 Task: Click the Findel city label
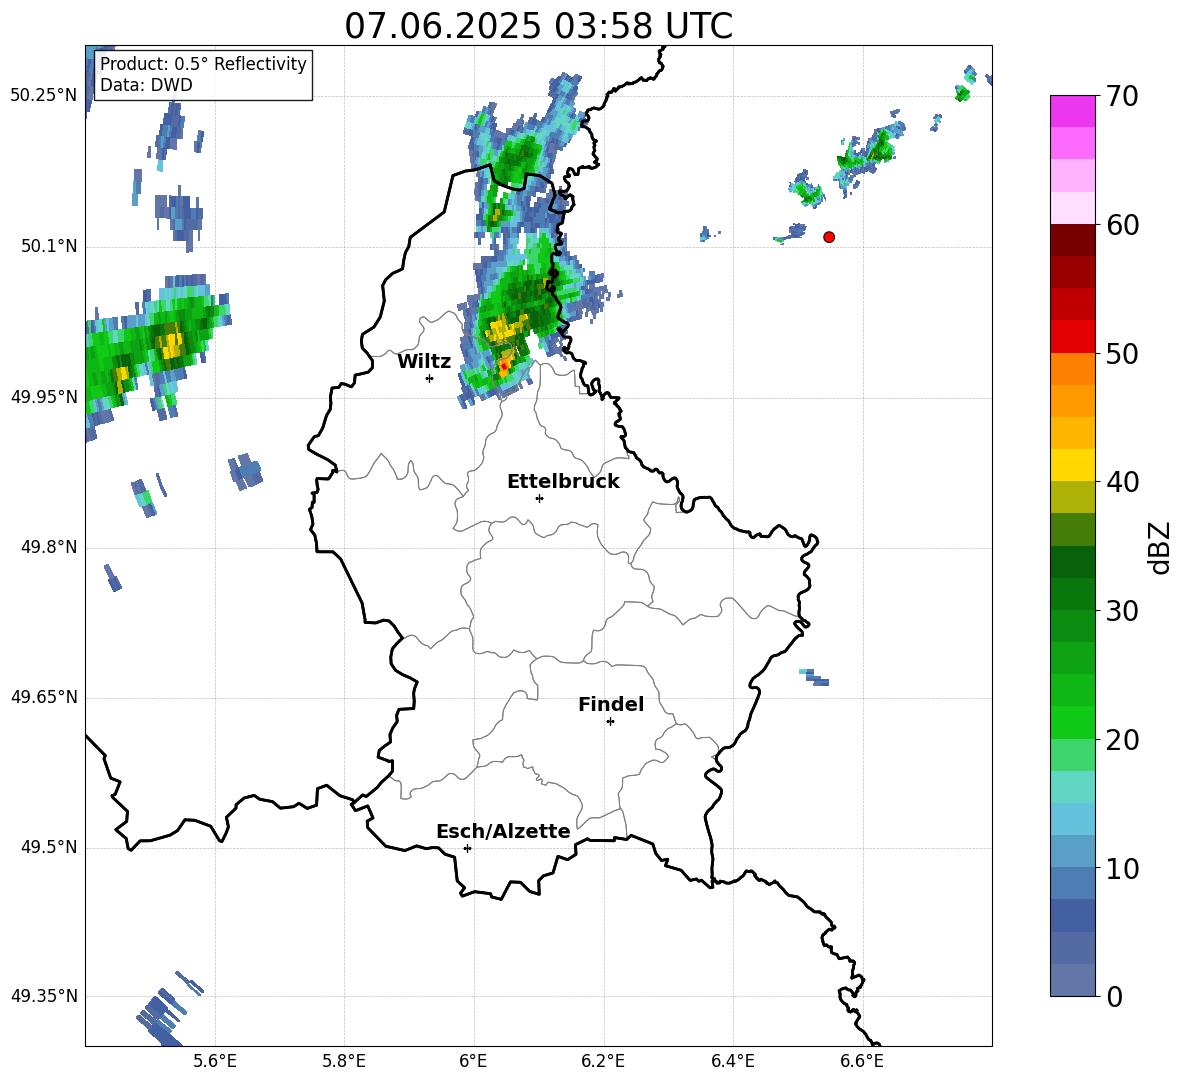(x=611, y=704)
